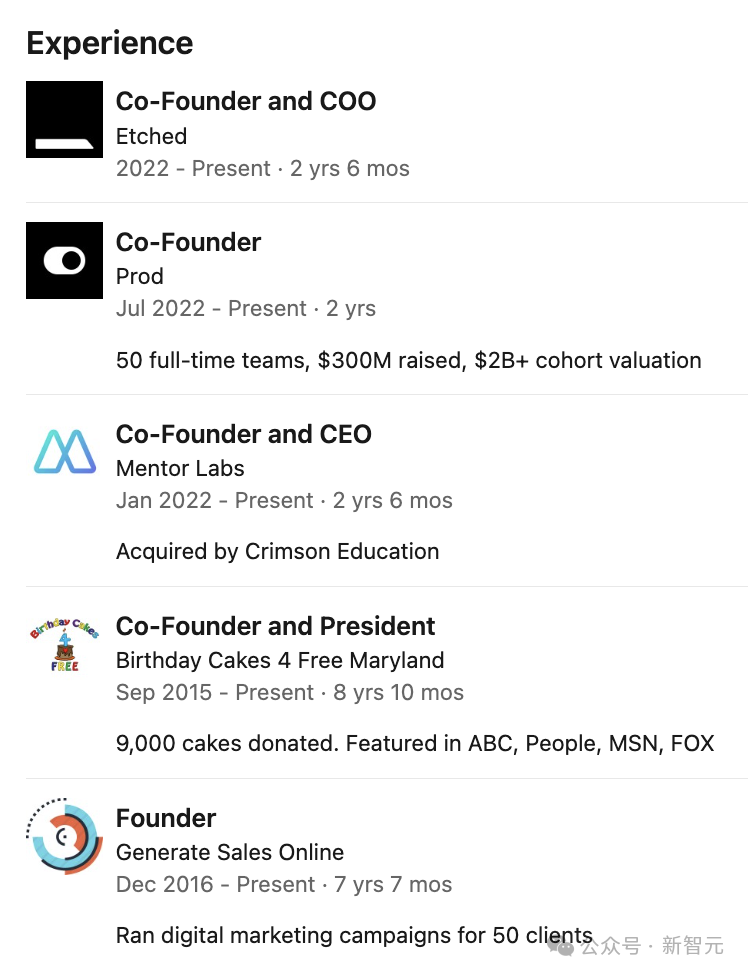This screenshot has height=976, width=748.
Task: Open the Mentor Labs logo
Action: (65, 452)
